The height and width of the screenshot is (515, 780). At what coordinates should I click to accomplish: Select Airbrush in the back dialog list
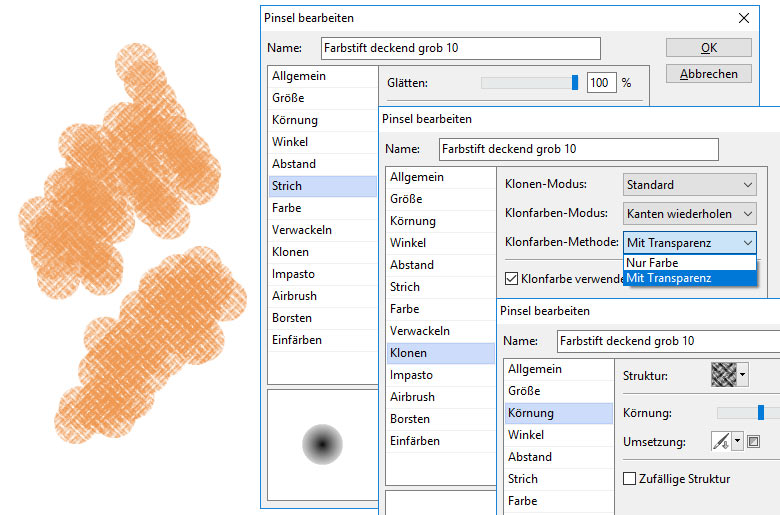[322, 296]
